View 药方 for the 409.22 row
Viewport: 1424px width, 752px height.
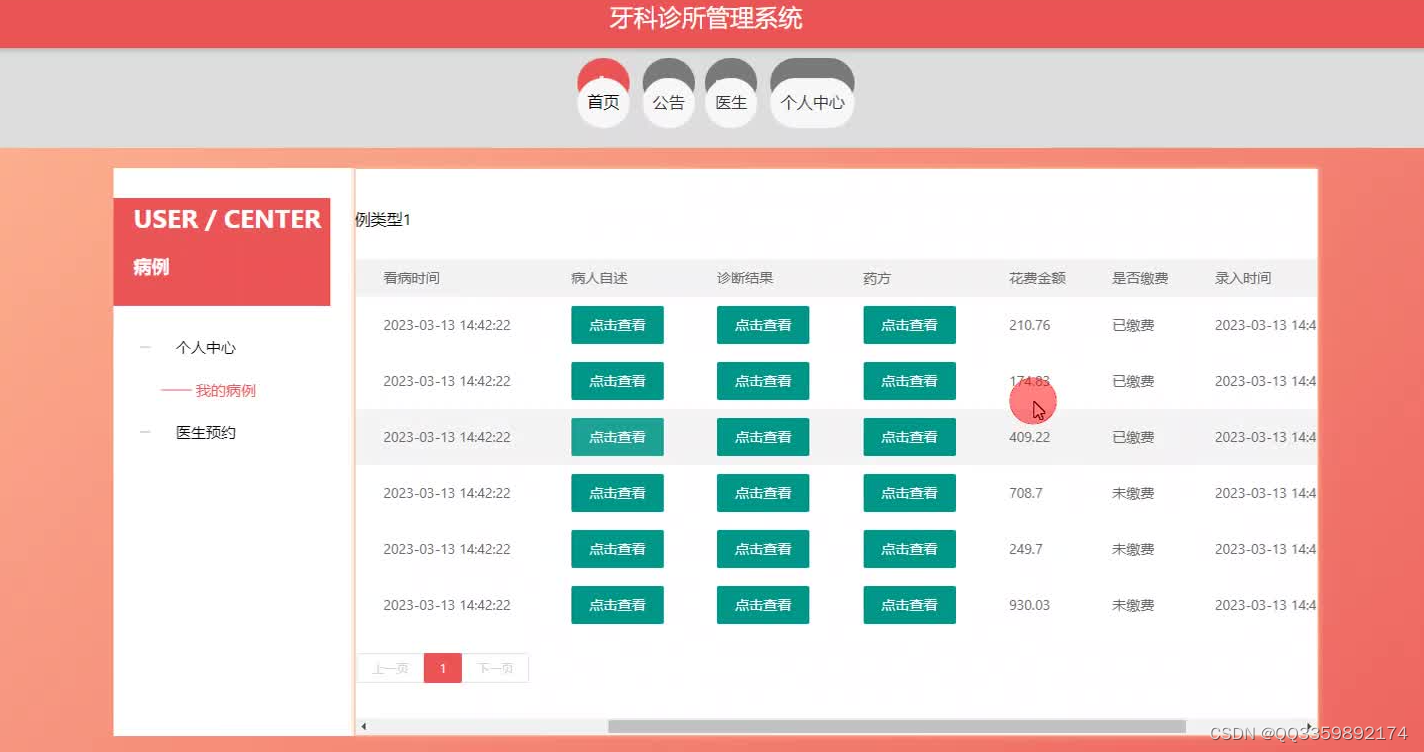point(909,437)
